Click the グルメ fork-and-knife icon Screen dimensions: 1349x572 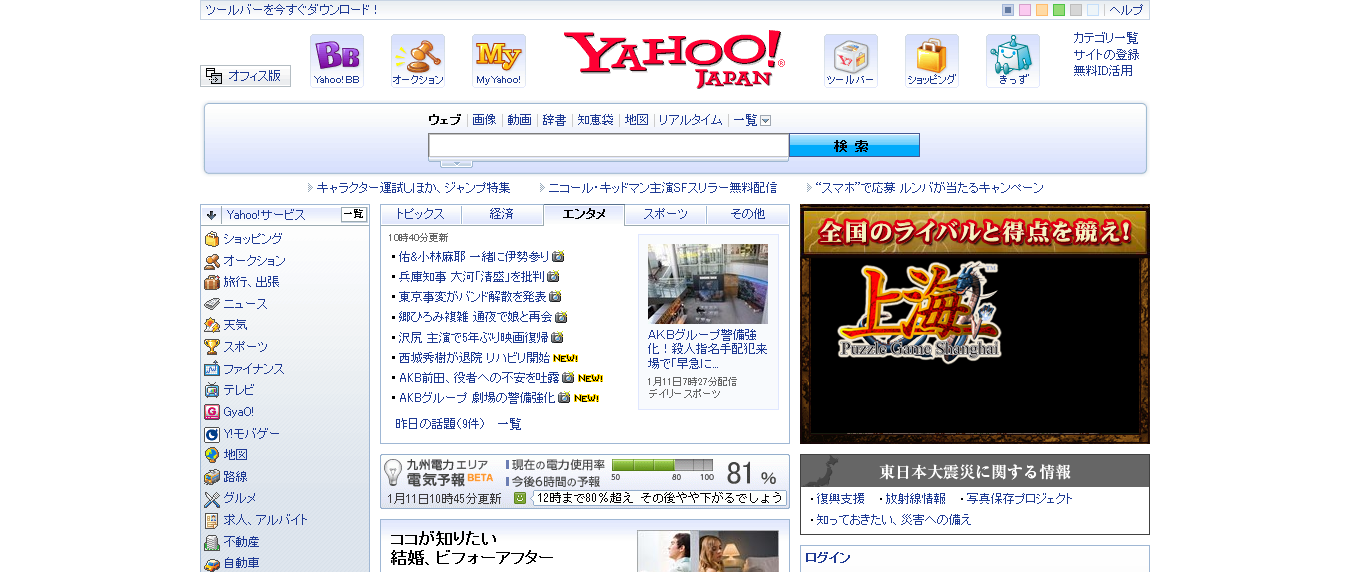tap(212, 498)
